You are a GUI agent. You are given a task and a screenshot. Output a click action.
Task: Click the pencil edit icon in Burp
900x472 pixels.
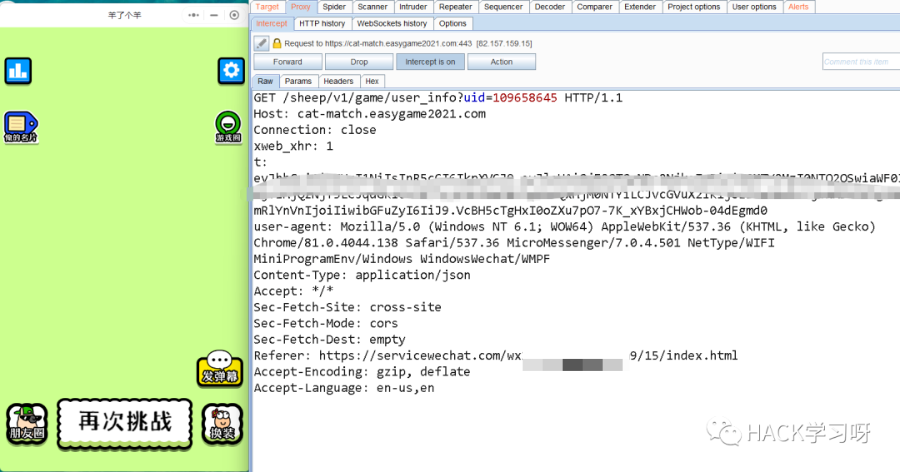[x=261, y=43]
